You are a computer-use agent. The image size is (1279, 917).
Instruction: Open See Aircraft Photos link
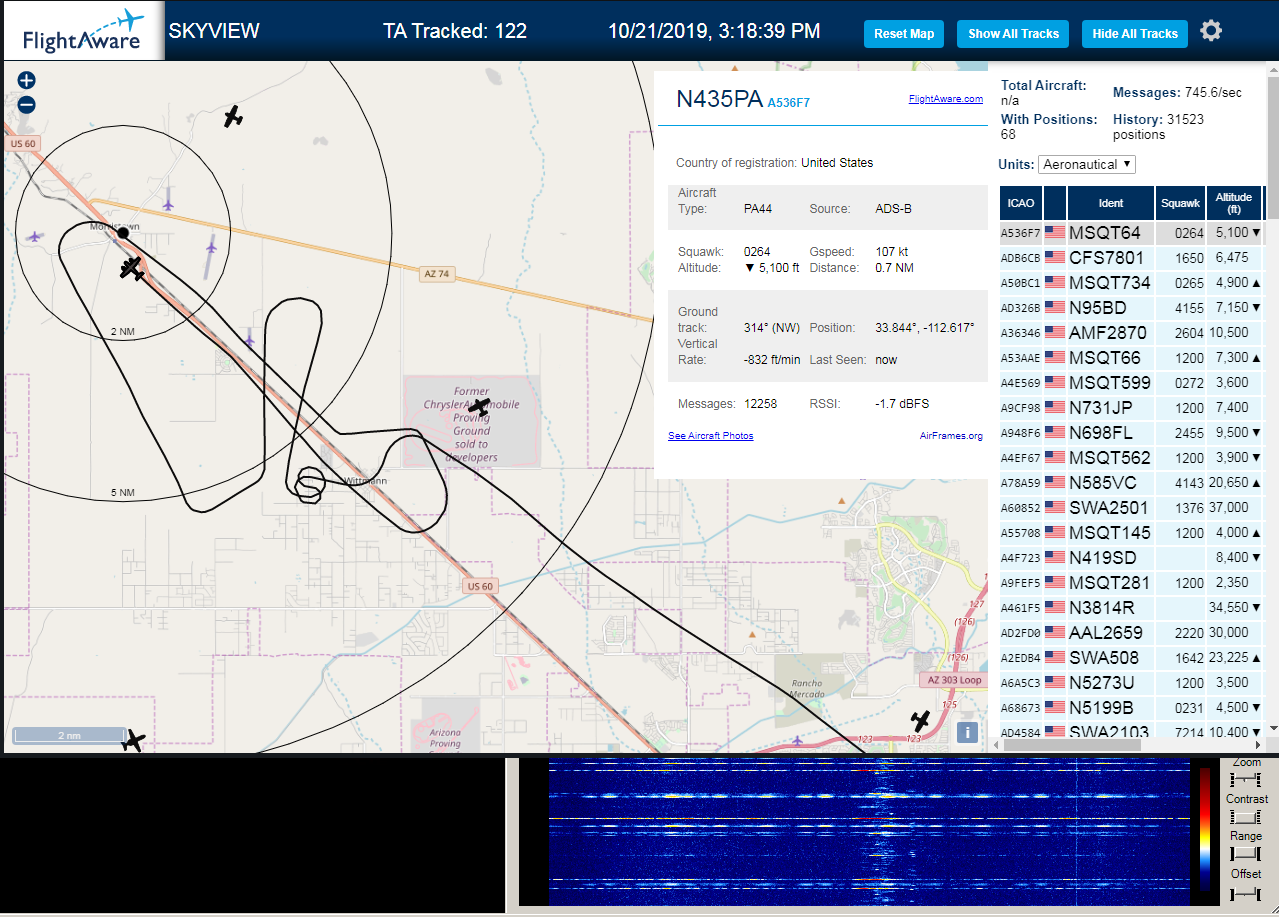click(x=711, y=436)
